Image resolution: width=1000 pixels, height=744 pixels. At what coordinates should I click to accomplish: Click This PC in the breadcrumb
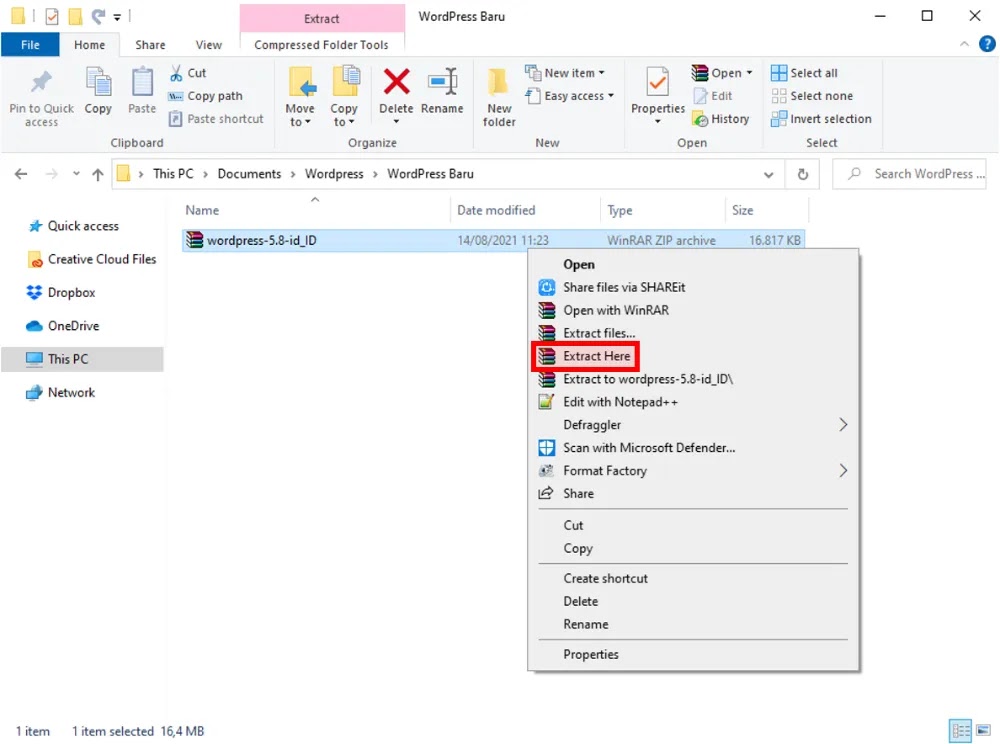pos(173,173)
